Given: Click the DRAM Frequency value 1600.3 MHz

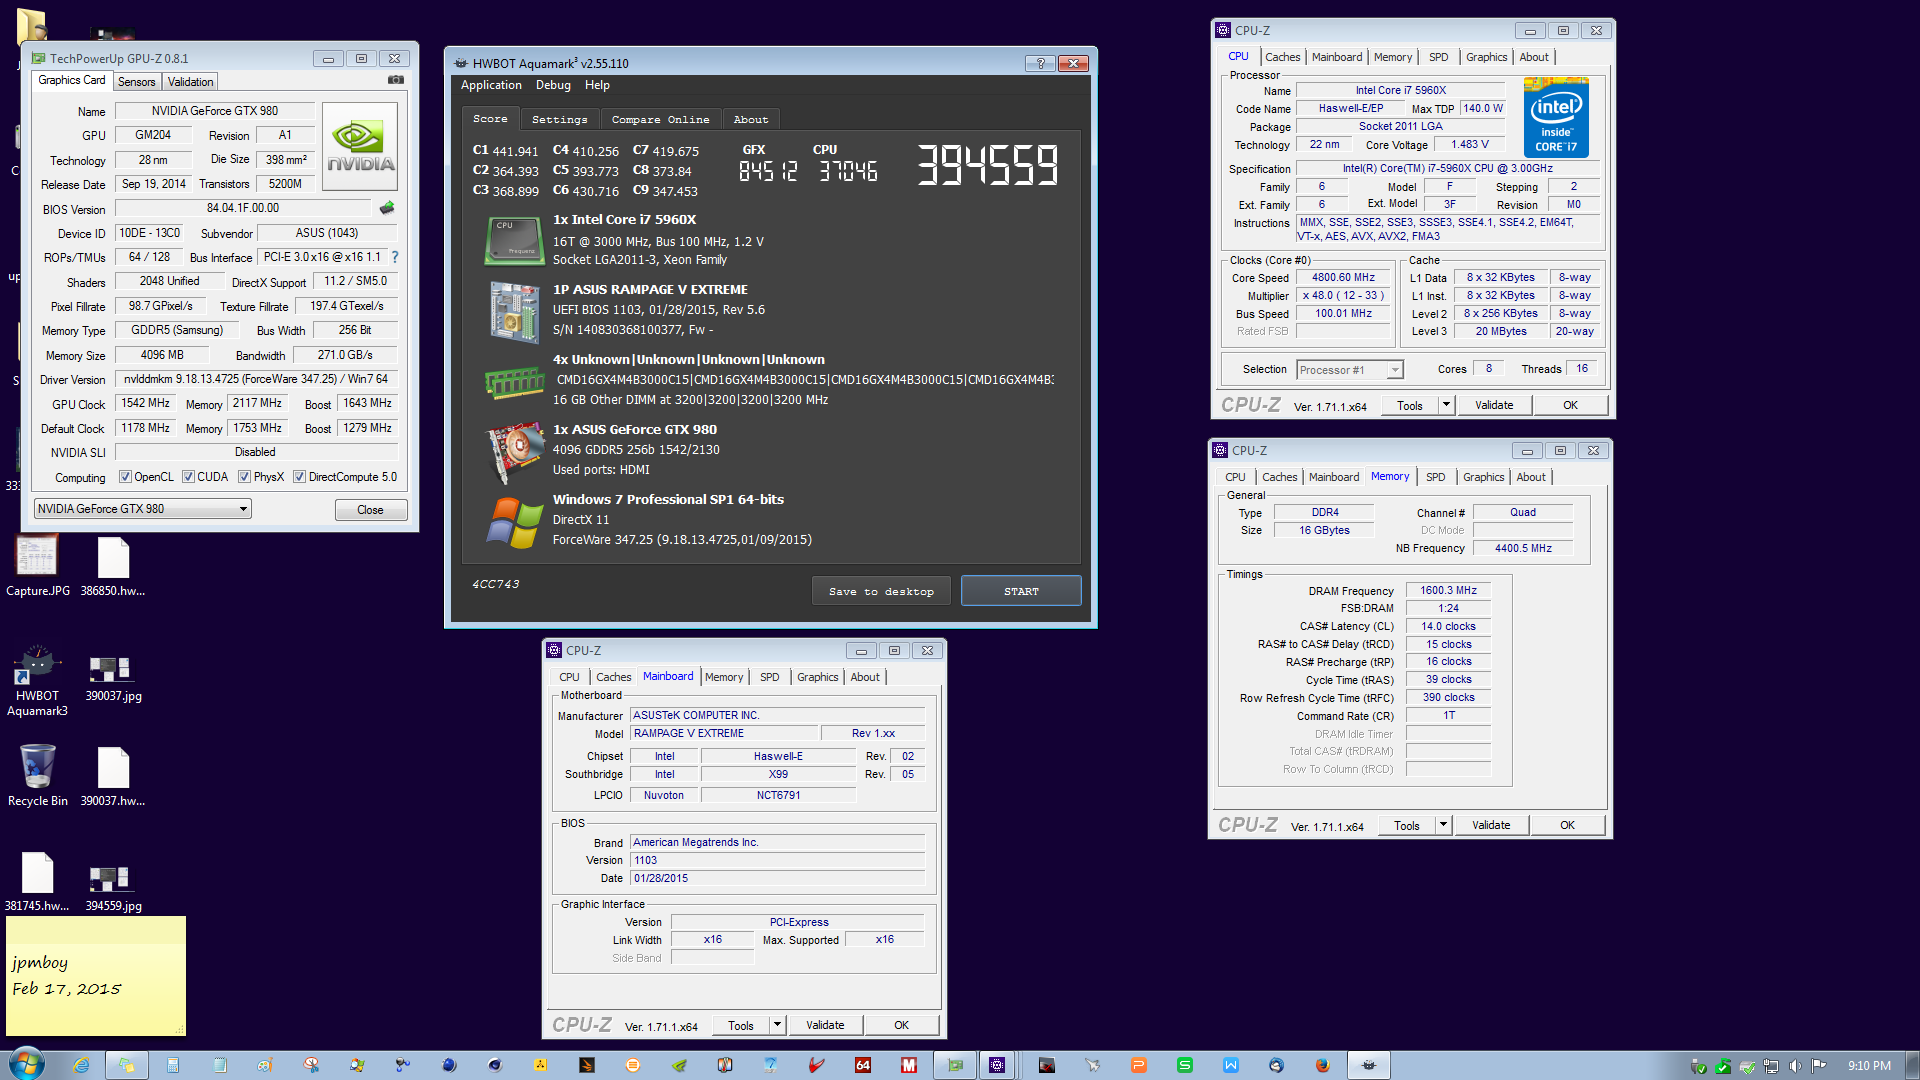Looking at the screenshot, I should (1448, 590).
